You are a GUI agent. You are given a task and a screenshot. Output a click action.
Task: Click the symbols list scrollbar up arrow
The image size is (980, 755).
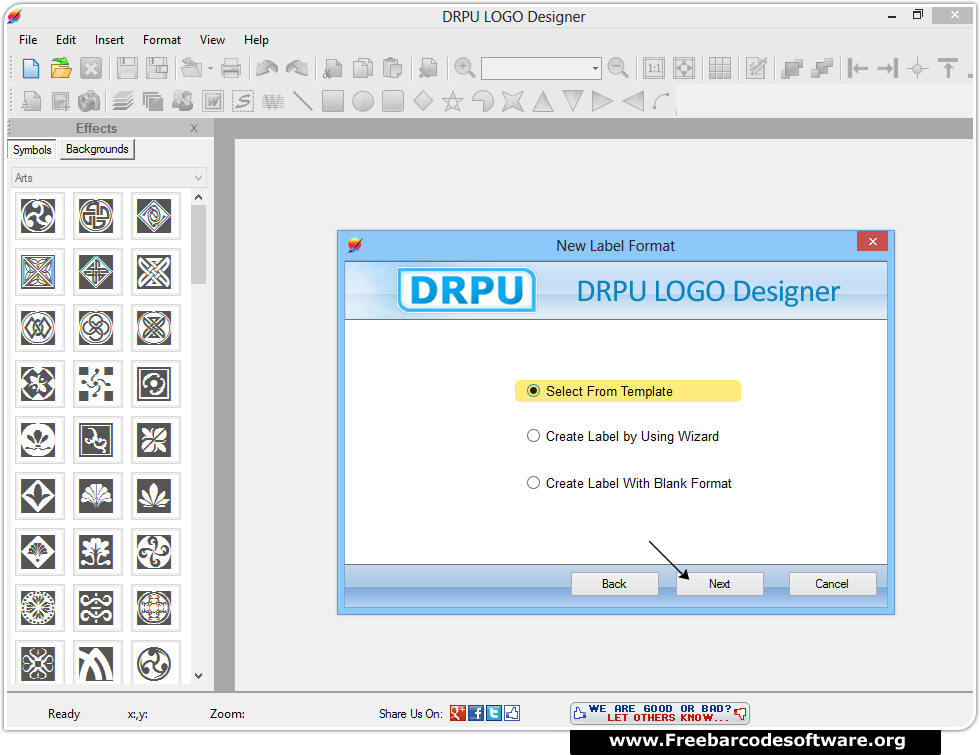(199, 198)
